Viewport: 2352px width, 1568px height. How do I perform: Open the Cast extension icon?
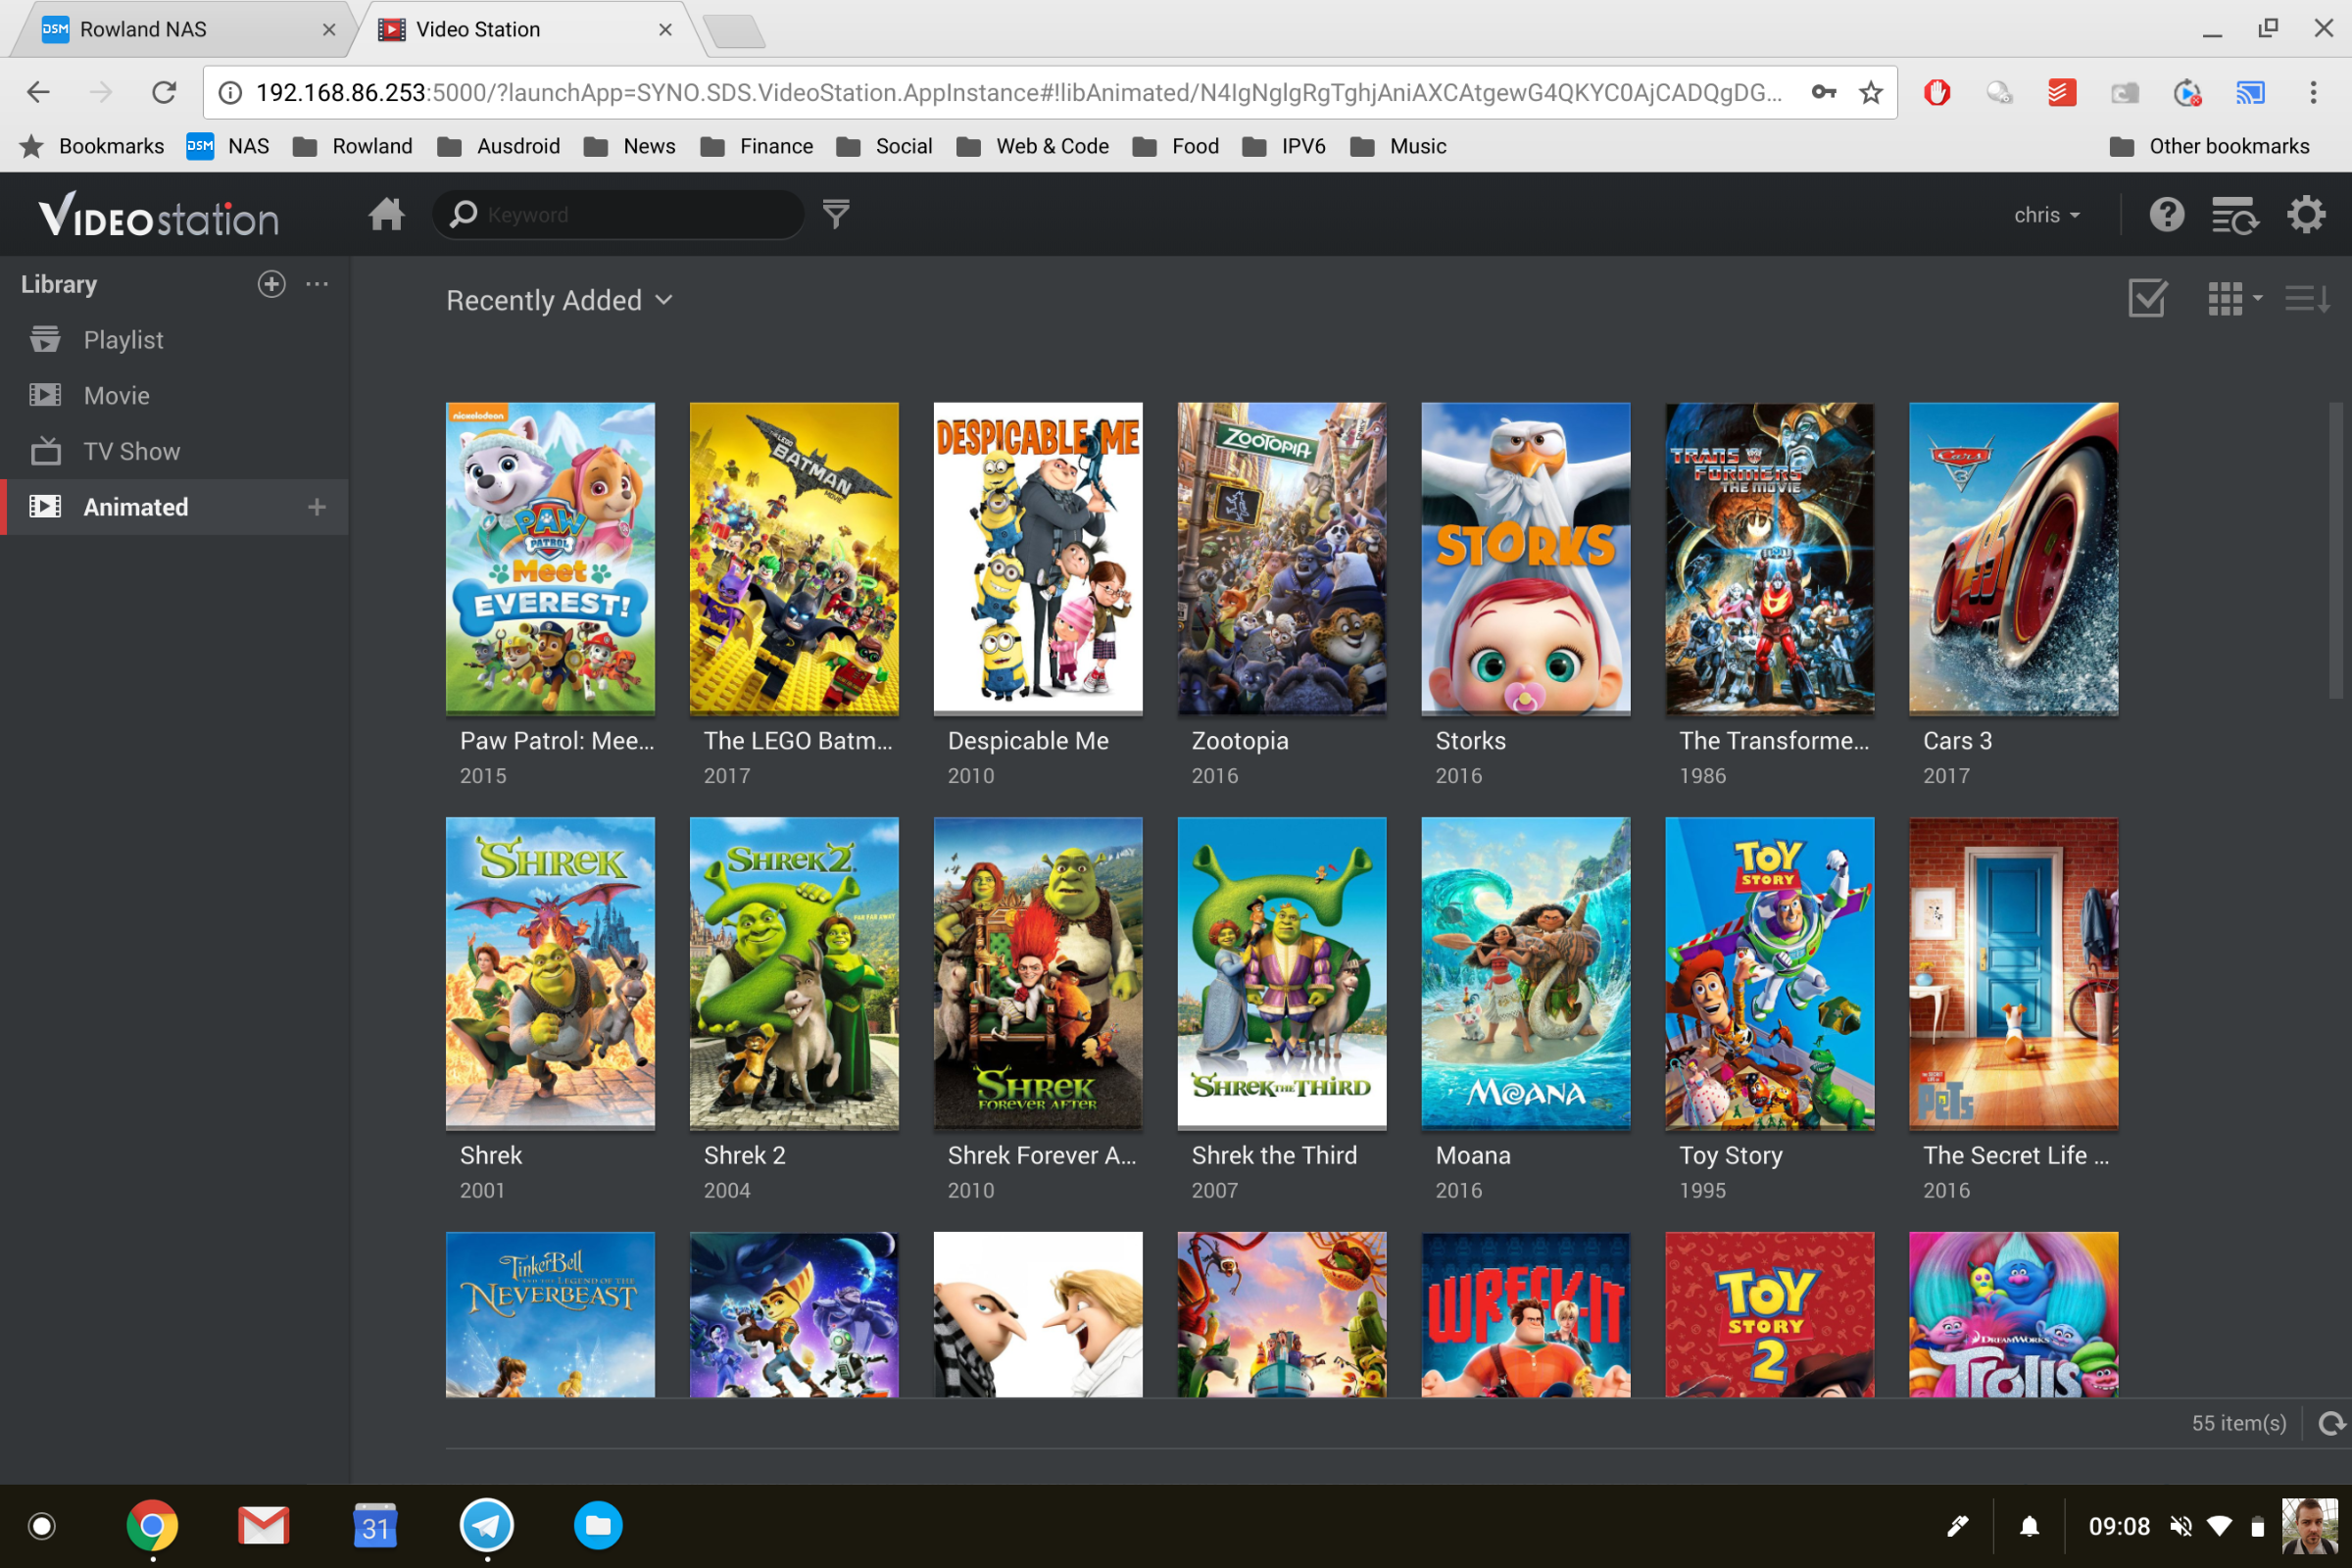click(2250, 93)
